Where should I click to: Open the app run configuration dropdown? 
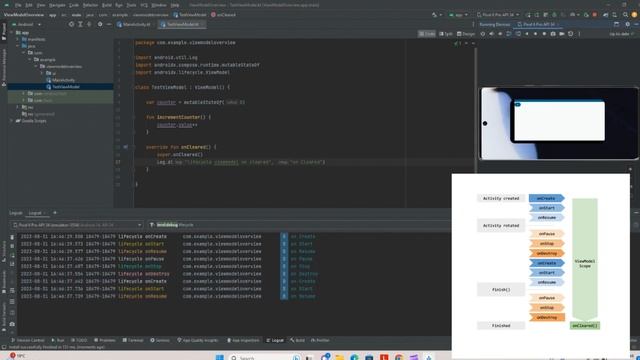[458, 15]
